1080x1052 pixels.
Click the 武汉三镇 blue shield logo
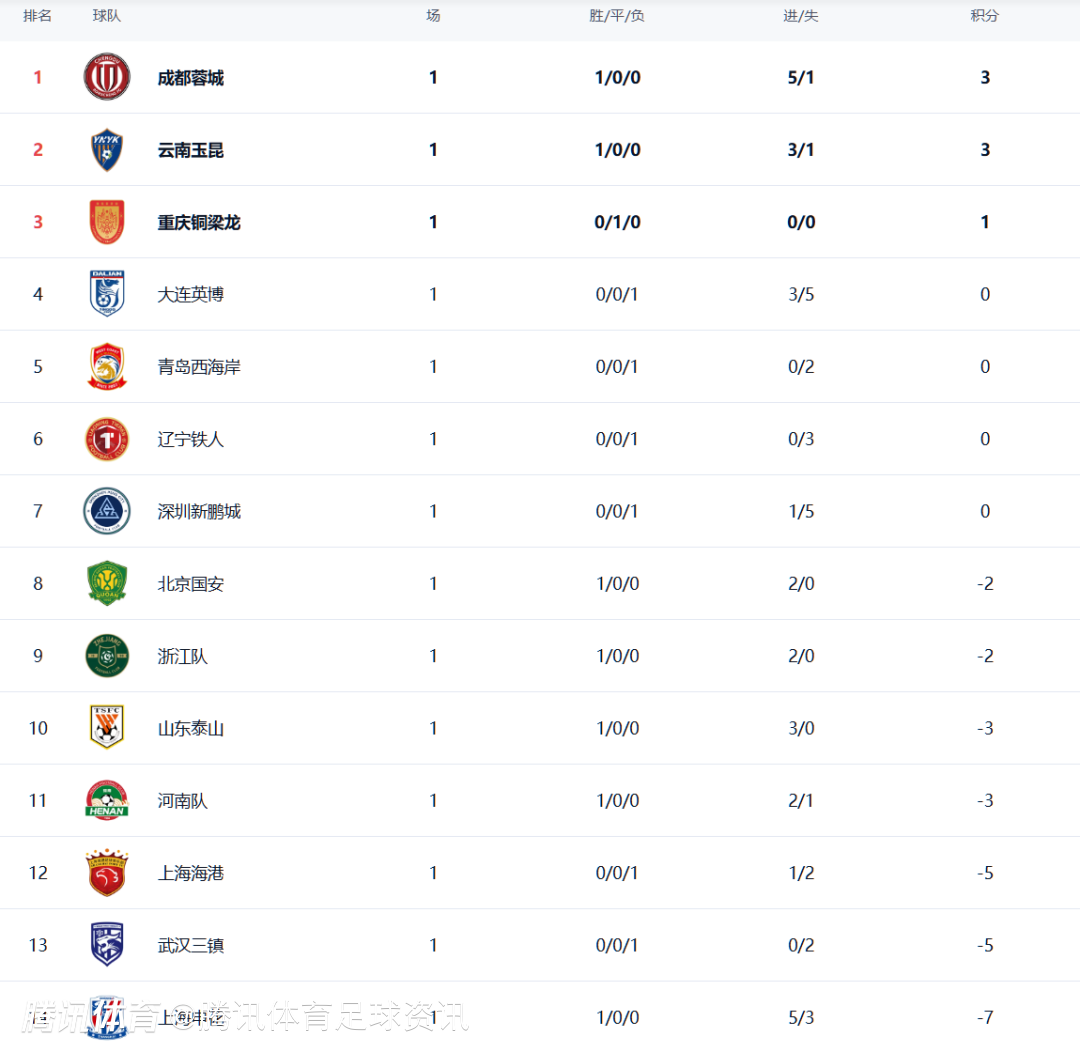(107, 945)
